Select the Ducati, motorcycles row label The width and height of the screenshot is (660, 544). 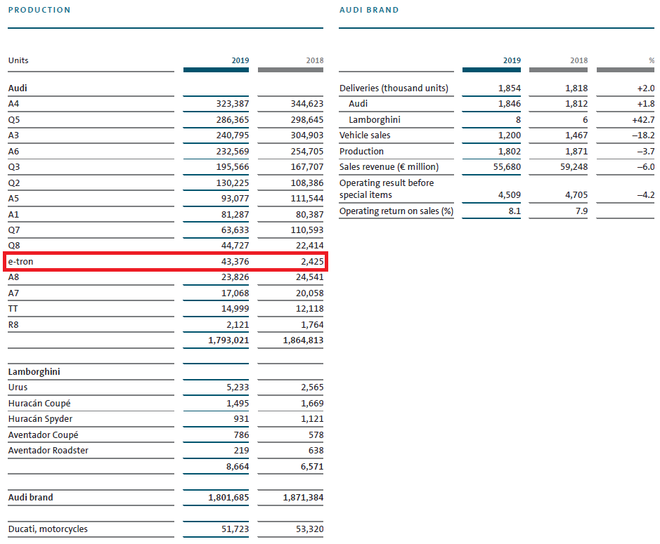pos(48,529)
